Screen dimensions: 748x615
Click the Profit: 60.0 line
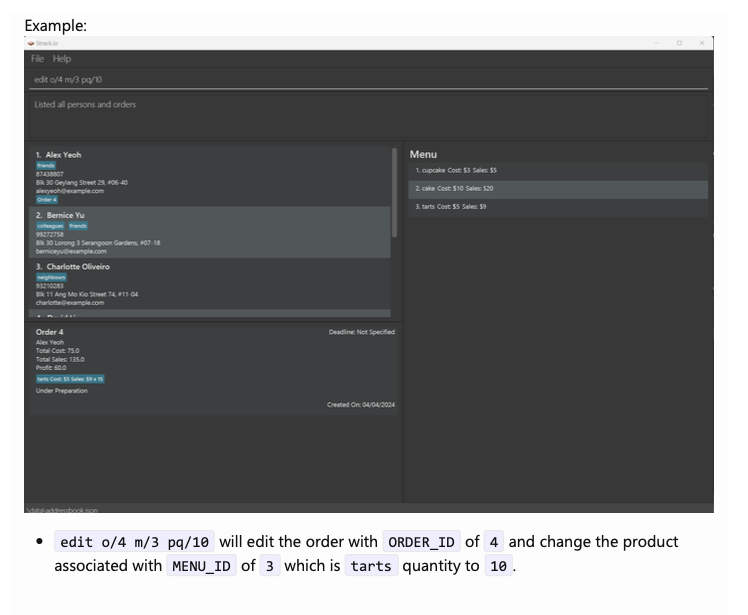pos(51,368)
